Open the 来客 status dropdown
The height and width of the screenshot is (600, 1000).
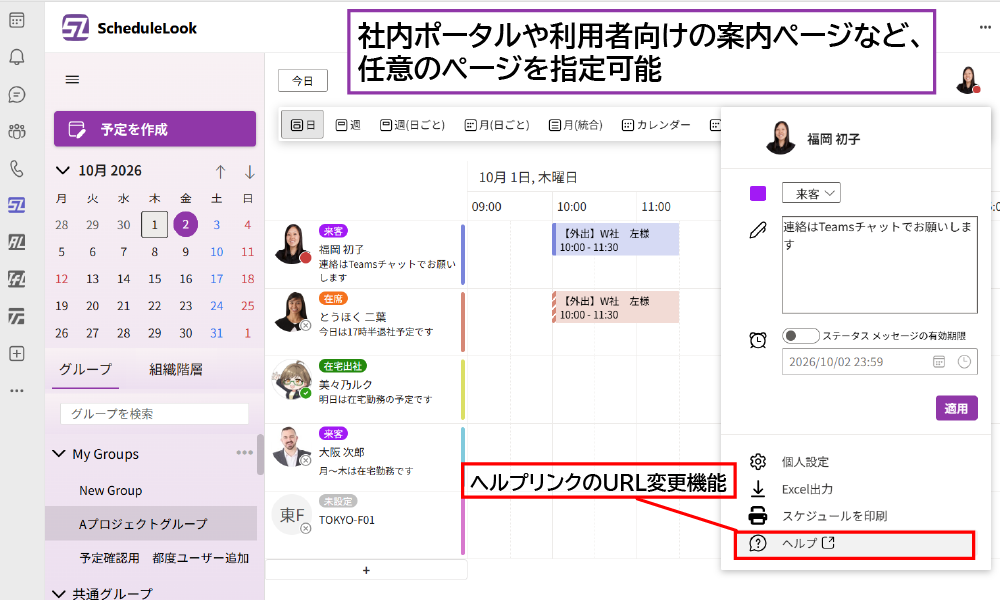811,193
